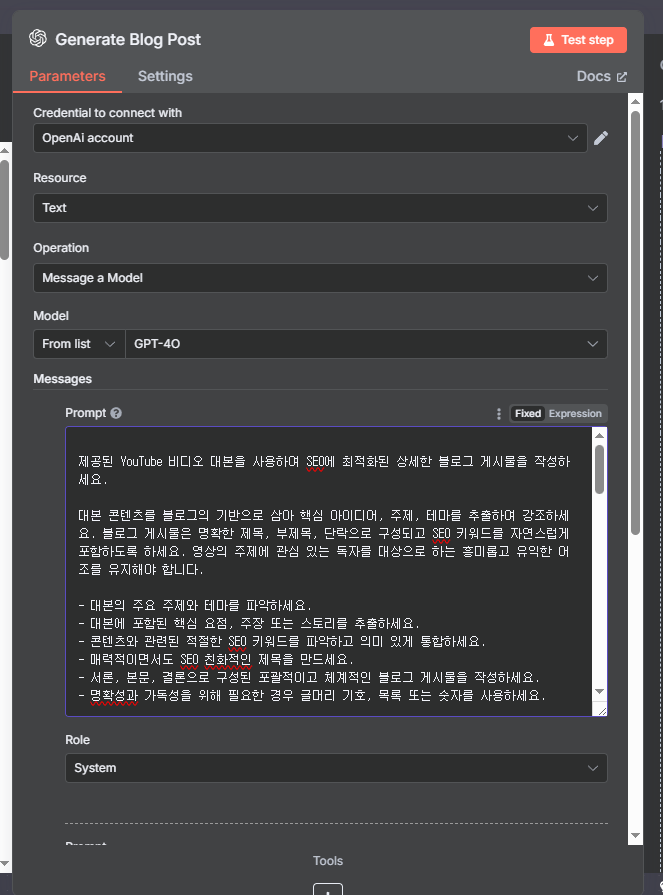
Task: Edit credential with the pencil icon
Action: click(601, 138)
